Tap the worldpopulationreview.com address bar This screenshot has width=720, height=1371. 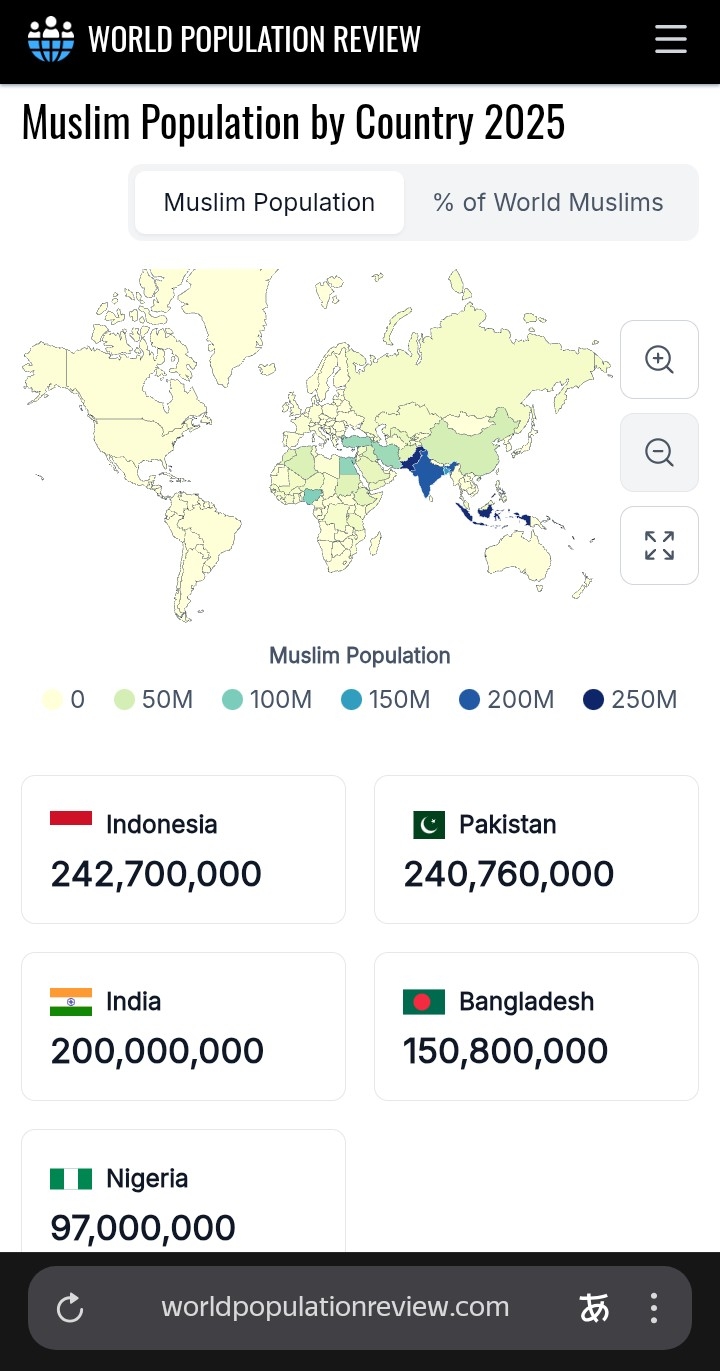(x=335, y=1307)
